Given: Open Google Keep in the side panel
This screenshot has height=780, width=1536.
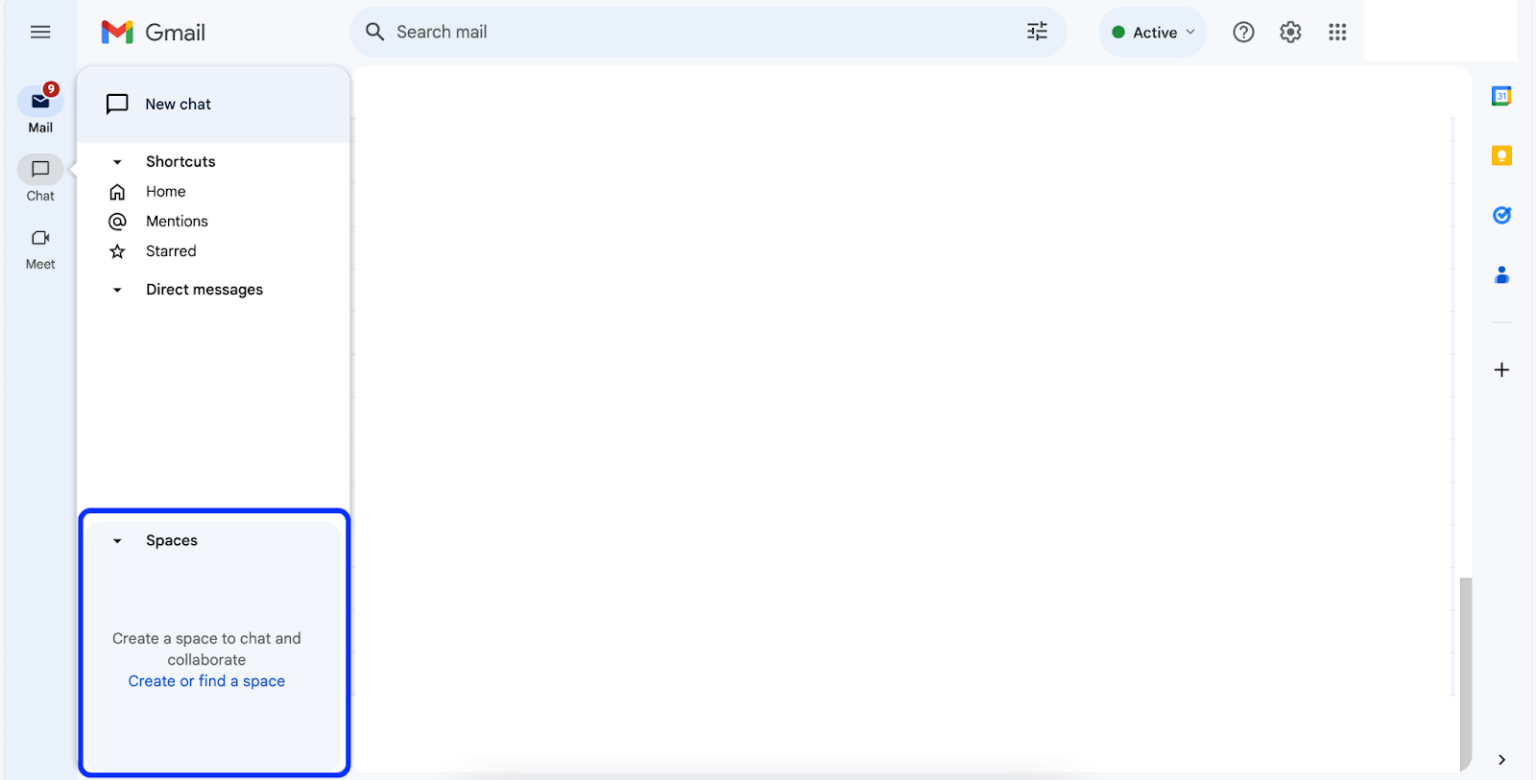Looking at the screenshot, I should (1501, 155).
